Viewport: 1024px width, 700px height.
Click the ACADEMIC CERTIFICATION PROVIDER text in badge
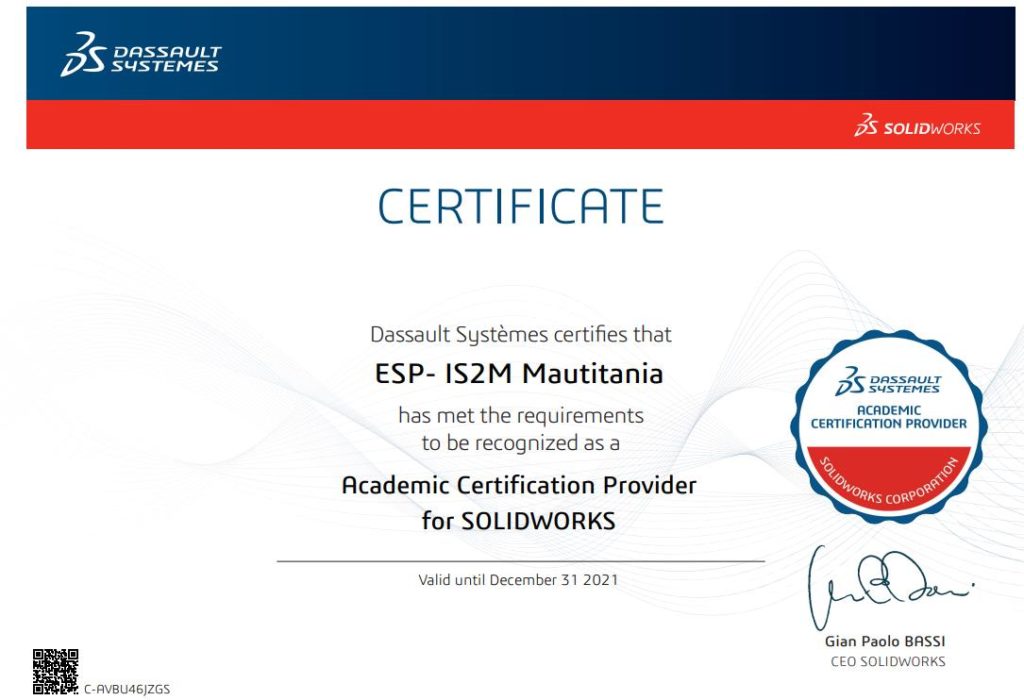[888, 416]
